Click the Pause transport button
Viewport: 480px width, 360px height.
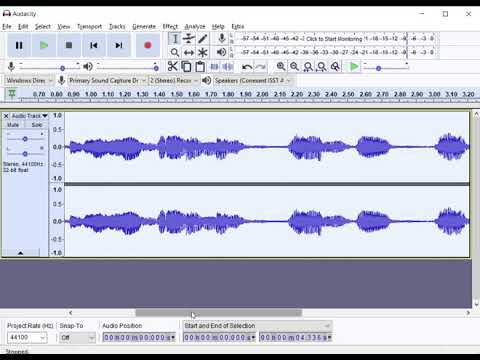[19, 45]
